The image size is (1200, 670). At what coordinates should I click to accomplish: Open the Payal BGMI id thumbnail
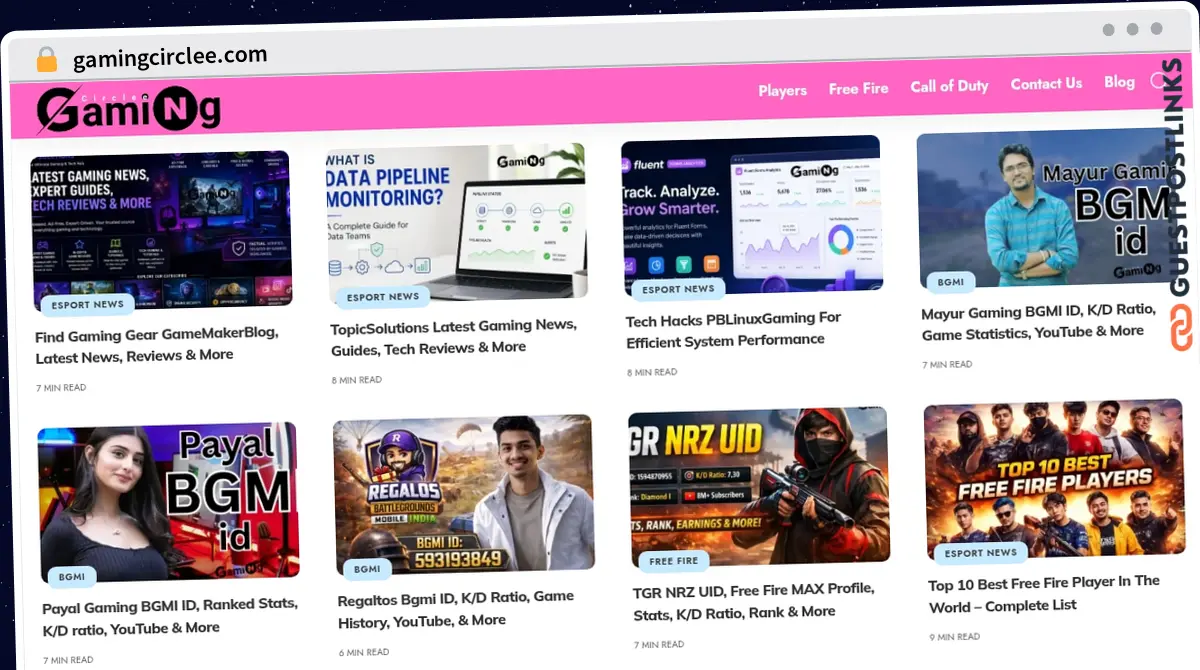click(169, 501)
